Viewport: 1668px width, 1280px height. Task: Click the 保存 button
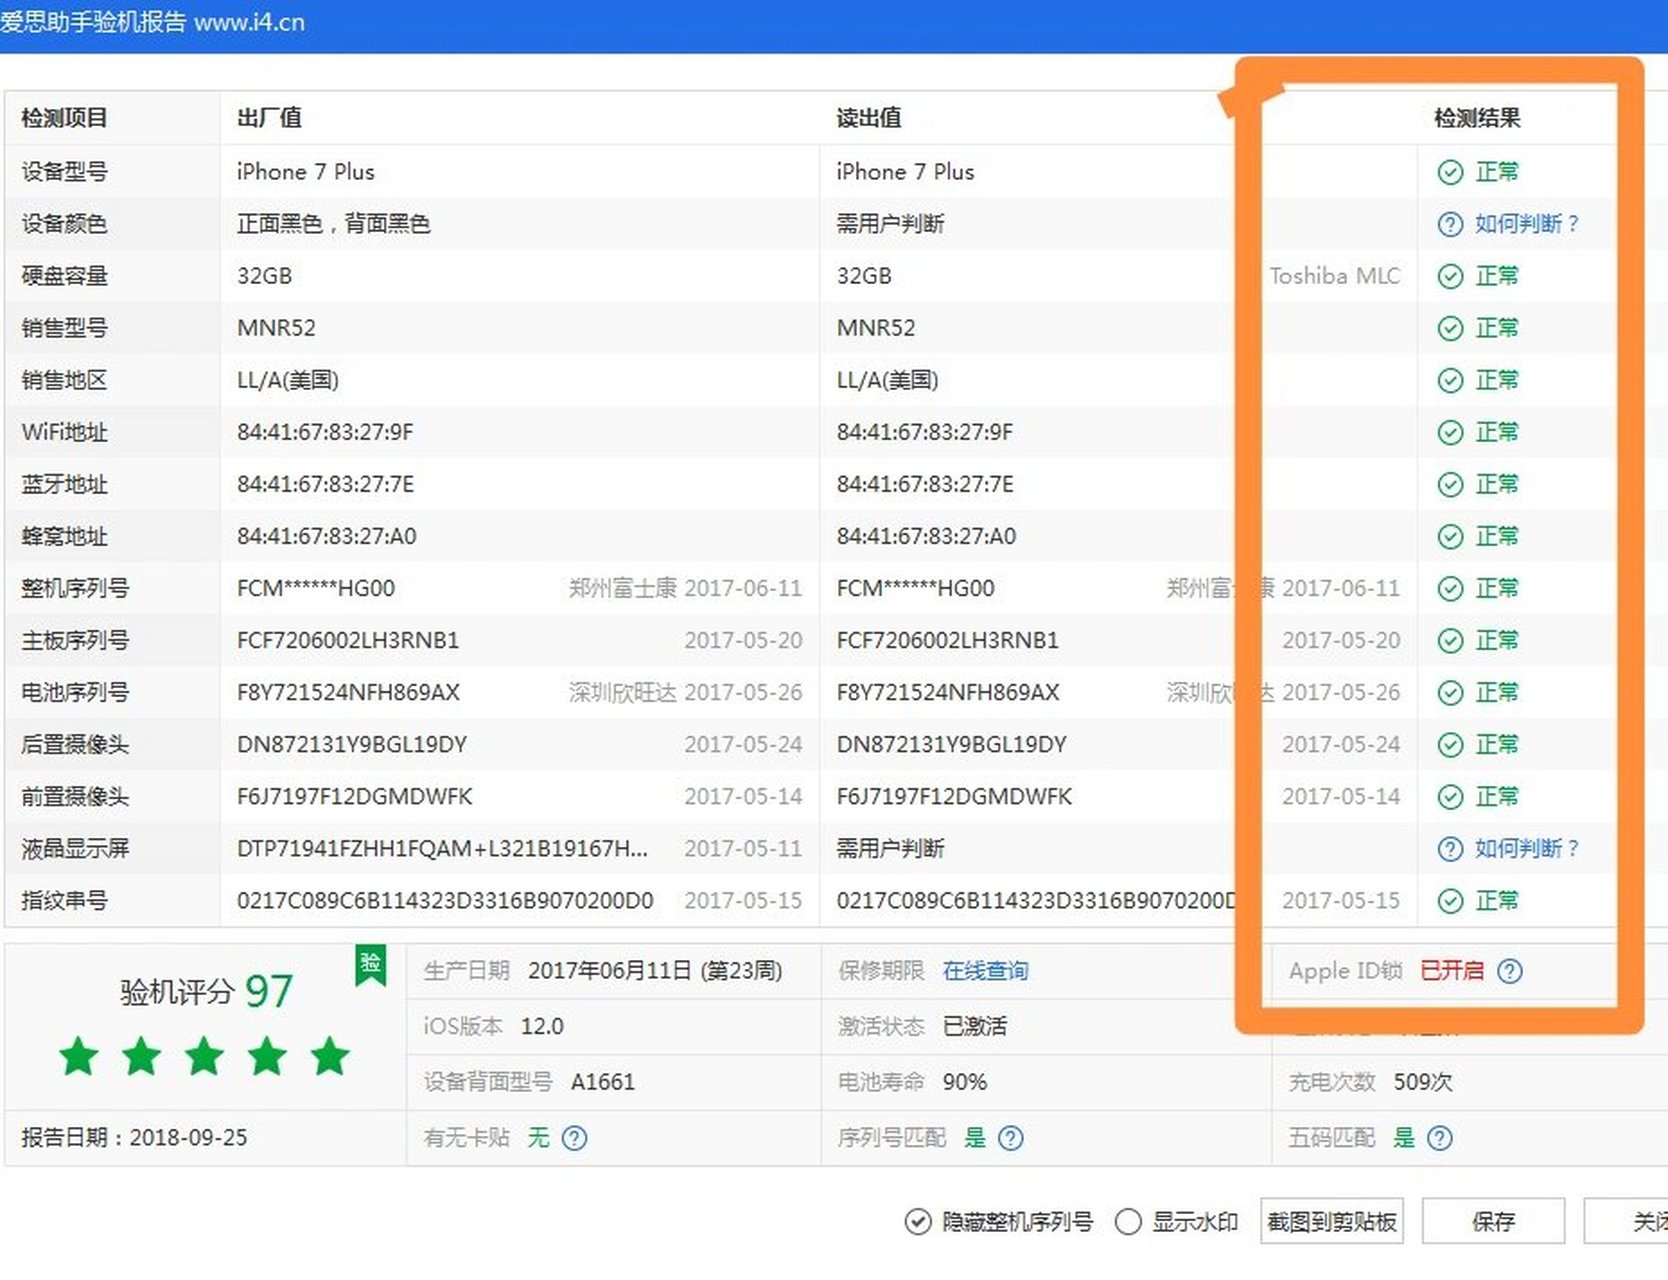tap(1493, 1221)
